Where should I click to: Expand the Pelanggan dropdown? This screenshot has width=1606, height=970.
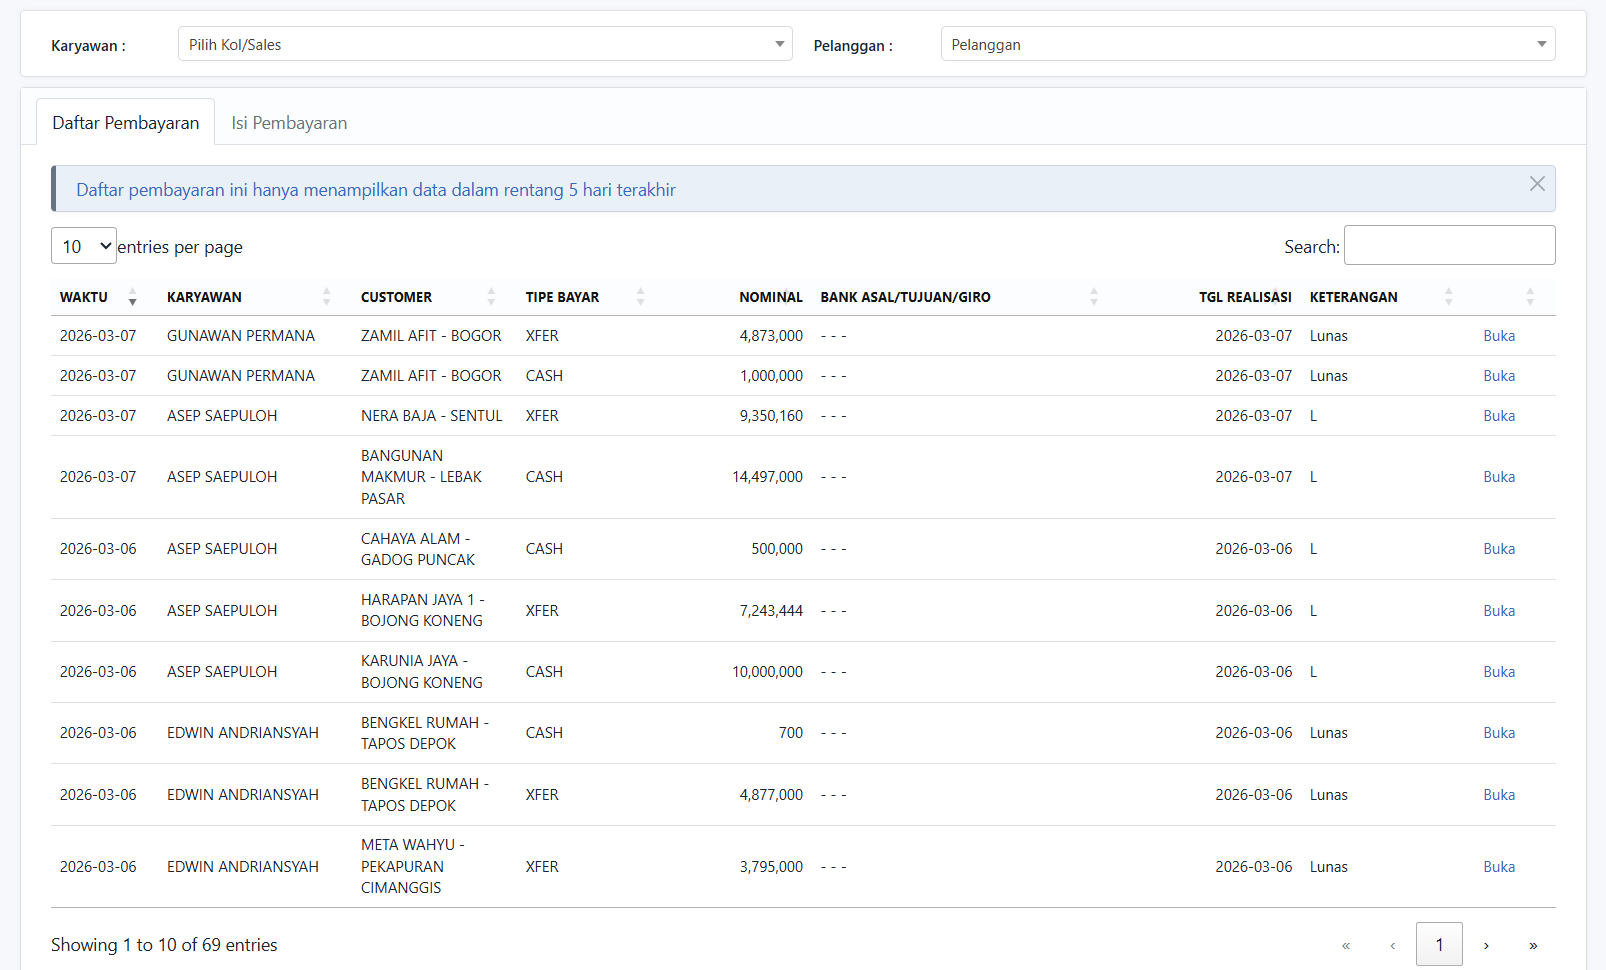click(x=1247, y=44)
